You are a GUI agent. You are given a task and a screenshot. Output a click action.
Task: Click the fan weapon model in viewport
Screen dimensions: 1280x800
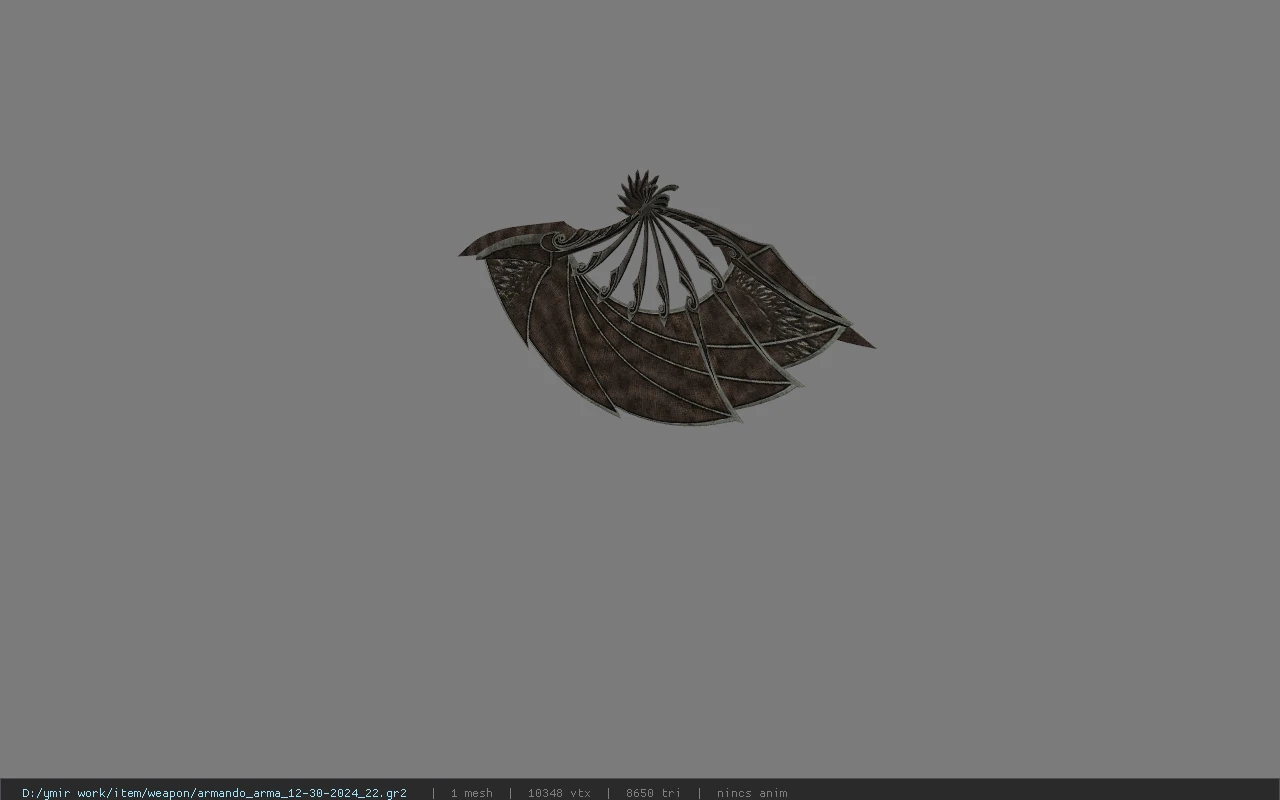pyautogui.click(x=666, y=300)
